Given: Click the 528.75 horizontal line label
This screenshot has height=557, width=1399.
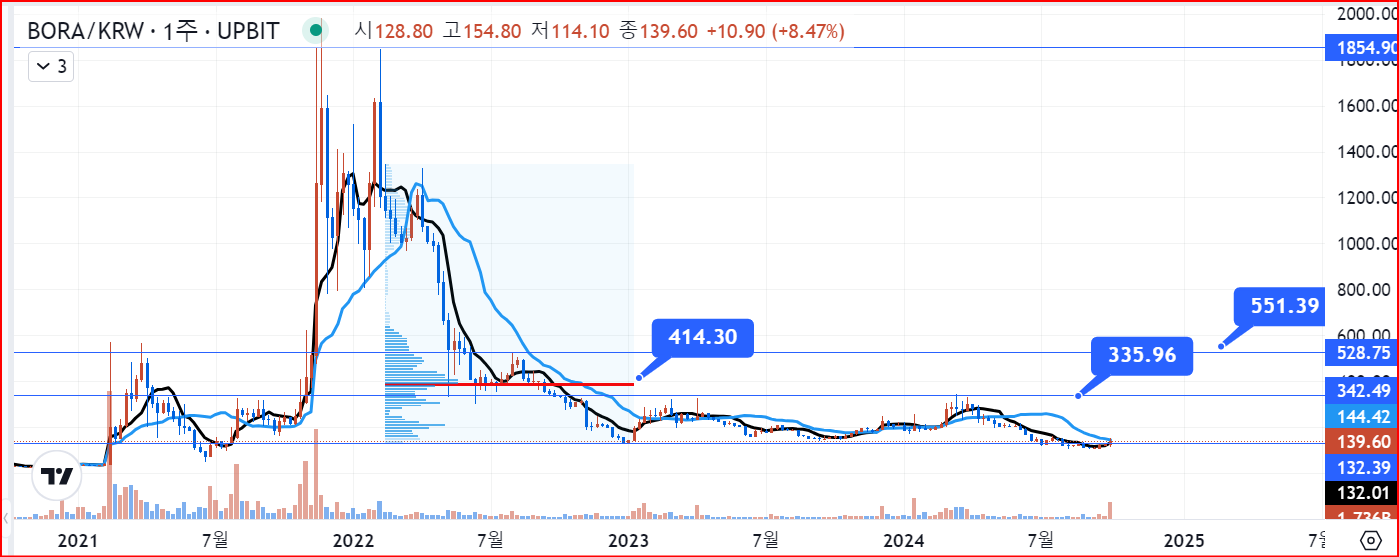Looking at the screenshot, I should [1360, 353].
